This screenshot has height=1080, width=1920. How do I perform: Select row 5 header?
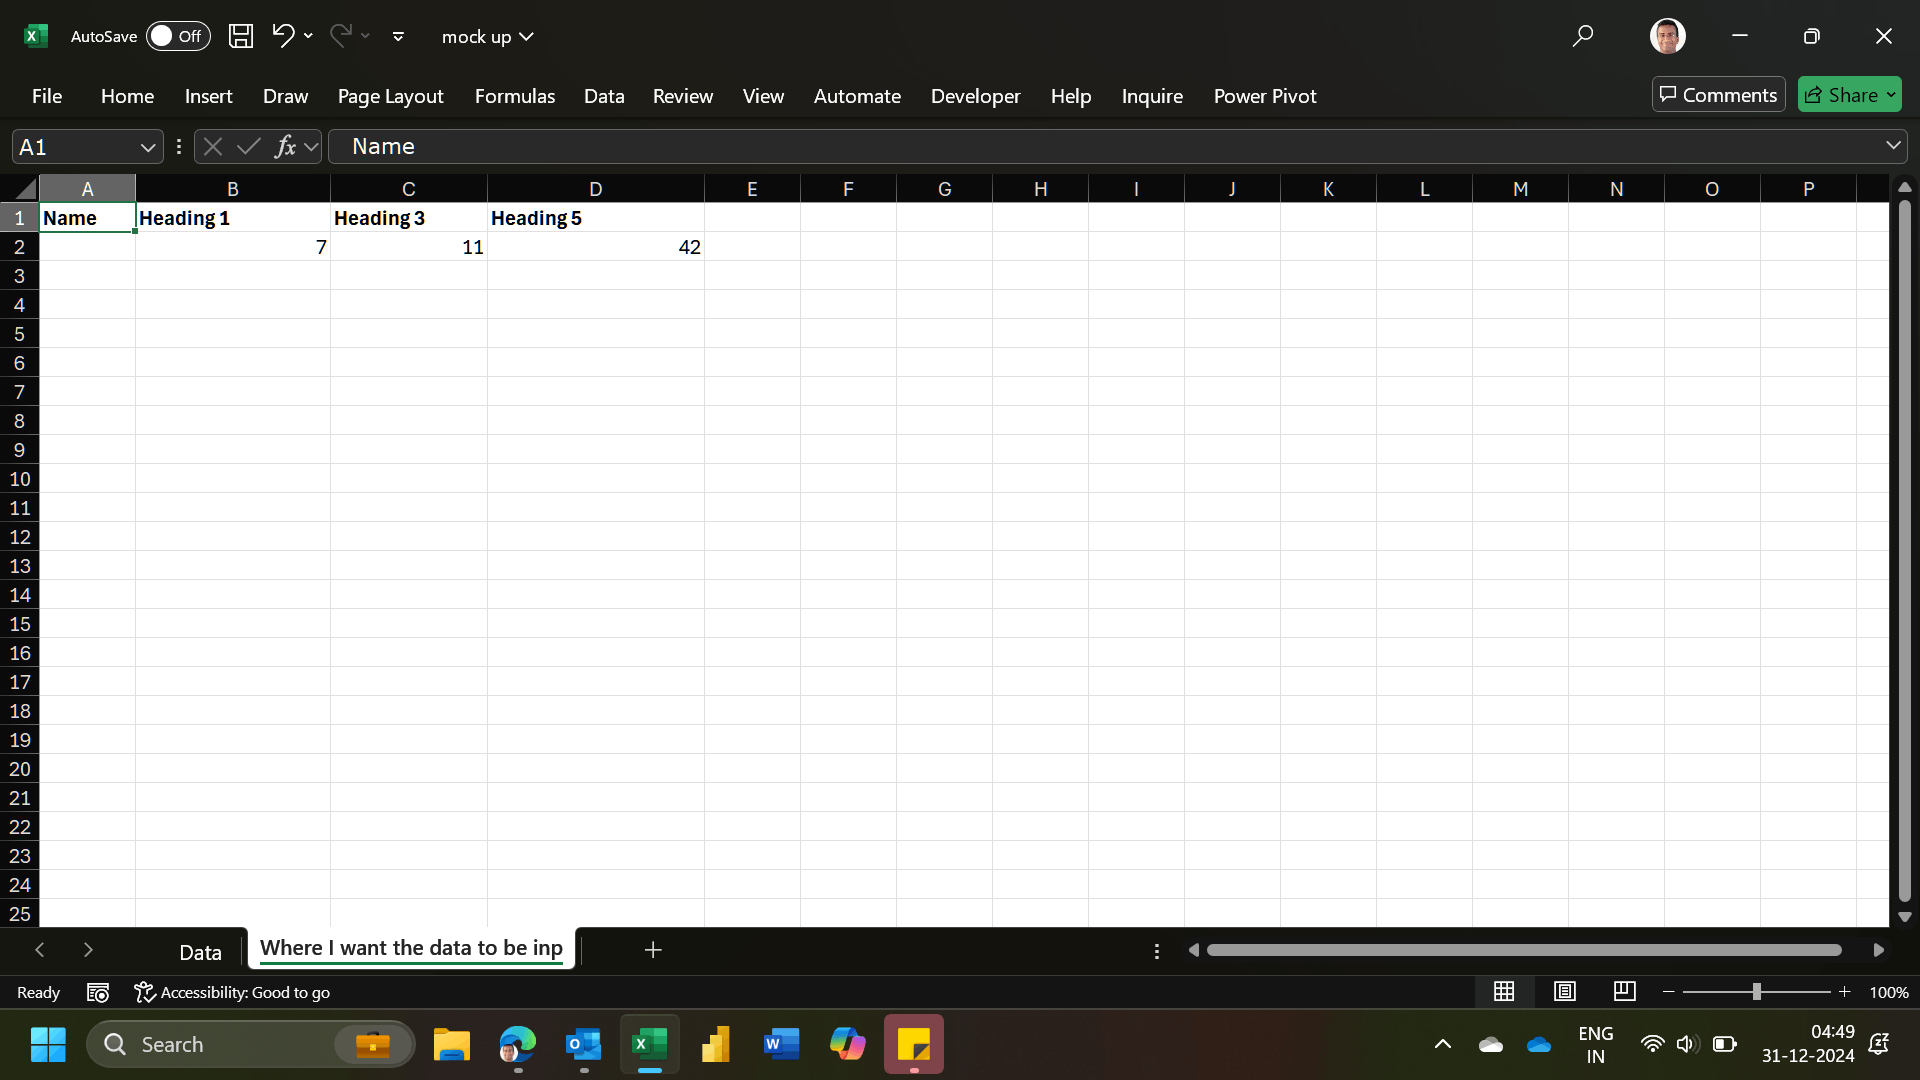point(19,334)
